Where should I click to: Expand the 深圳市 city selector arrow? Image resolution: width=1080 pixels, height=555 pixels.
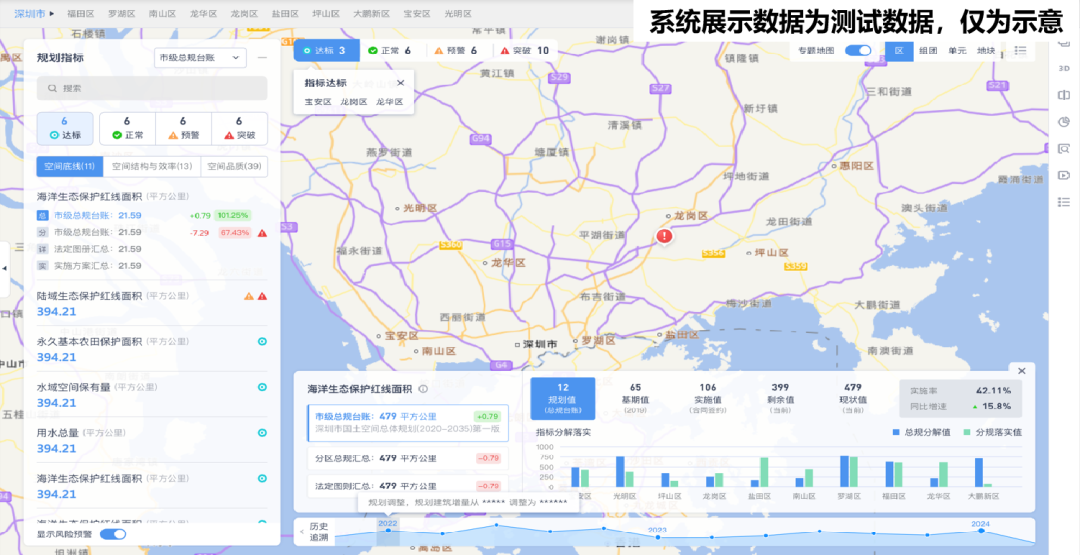coord(52,14)
